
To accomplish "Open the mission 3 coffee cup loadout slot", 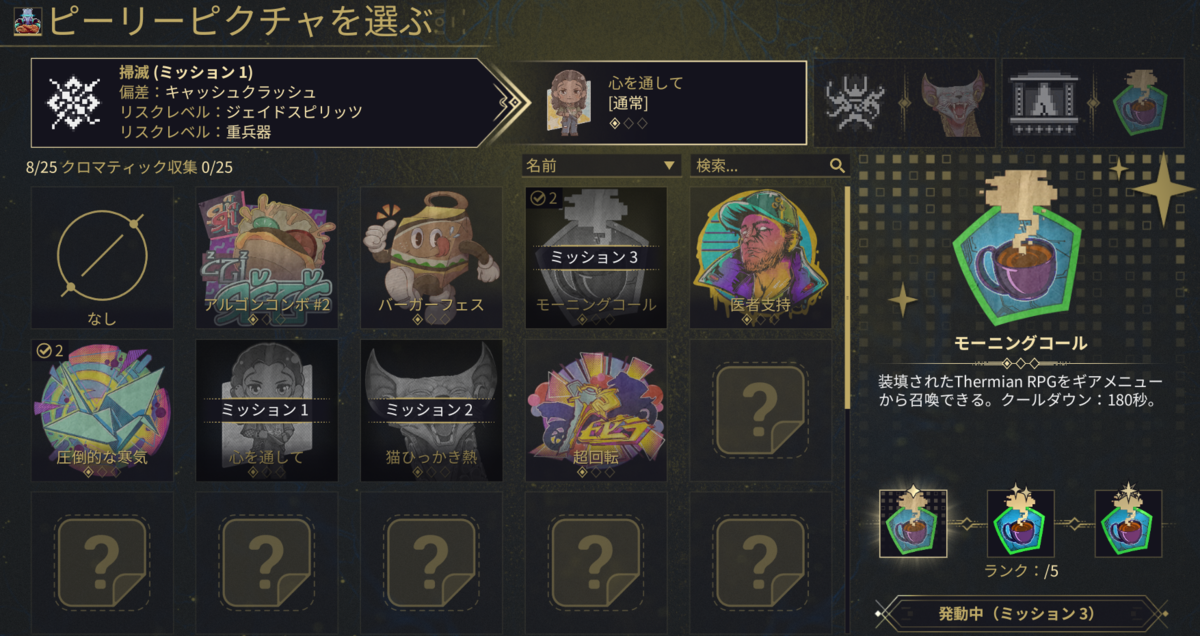I will (1093, 103).
